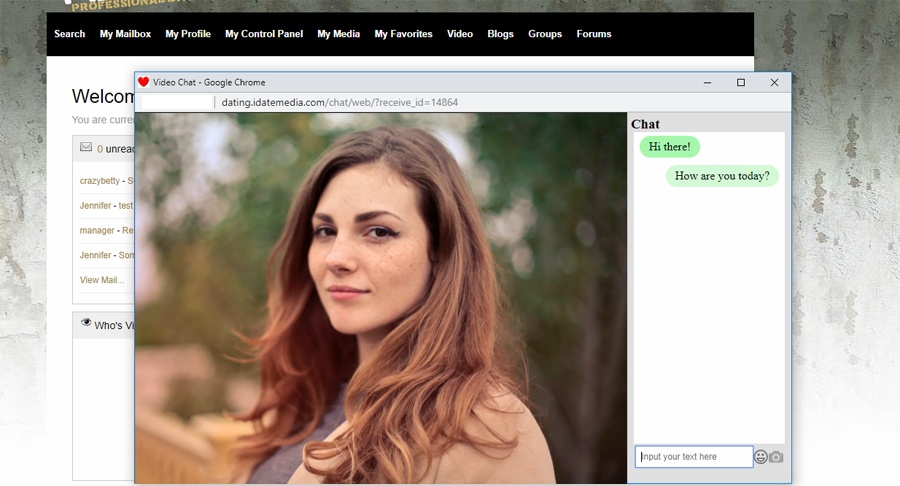The height and width of the screenshot is (486, 900).
Task: Focus the 'Input your text here' chat field
Action: point(694,457)
